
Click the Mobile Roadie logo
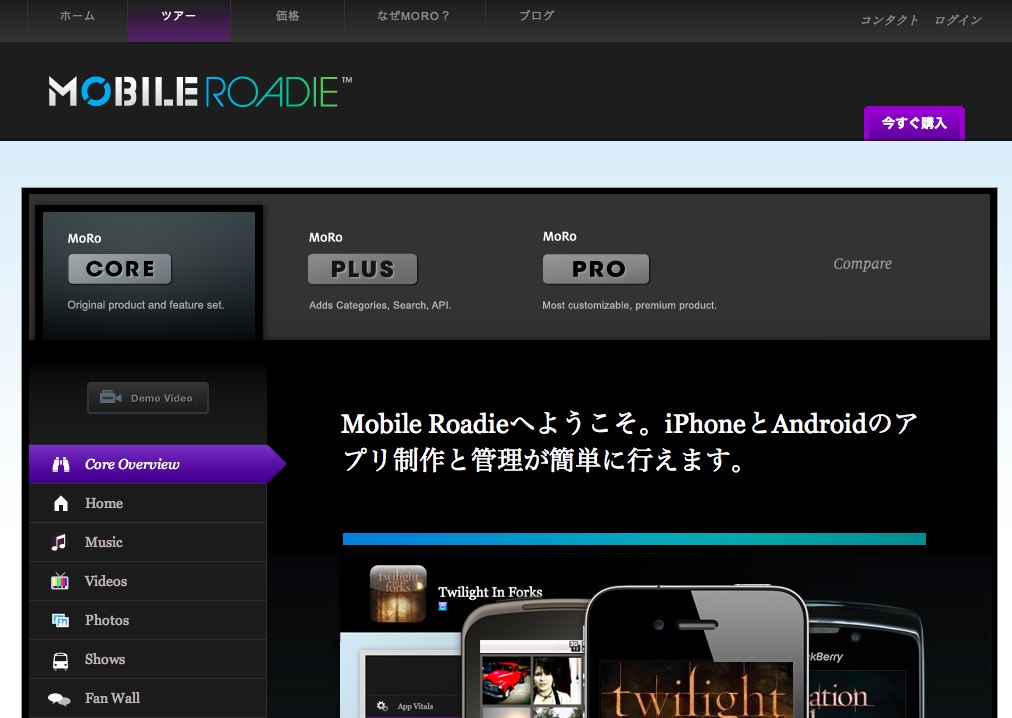pyautogui.click(x=200, y=91)
